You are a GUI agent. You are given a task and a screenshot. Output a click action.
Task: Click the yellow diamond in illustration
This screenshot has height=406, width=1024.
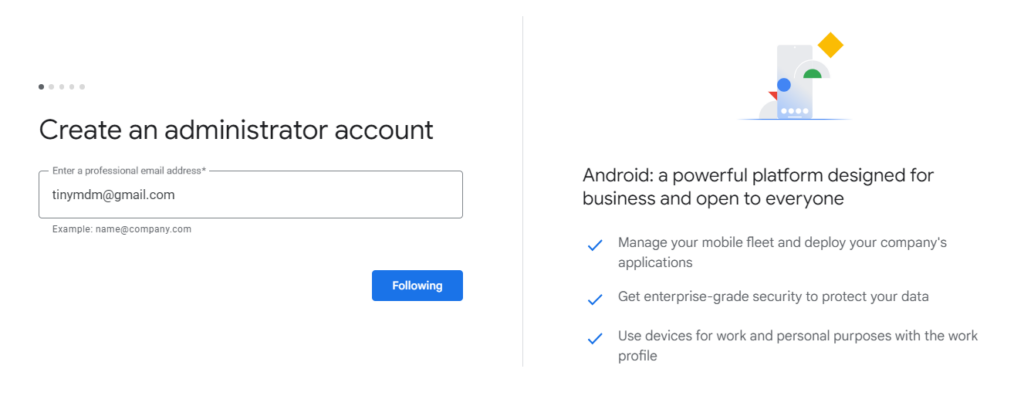pyautogui.click(x=831, y=45)
